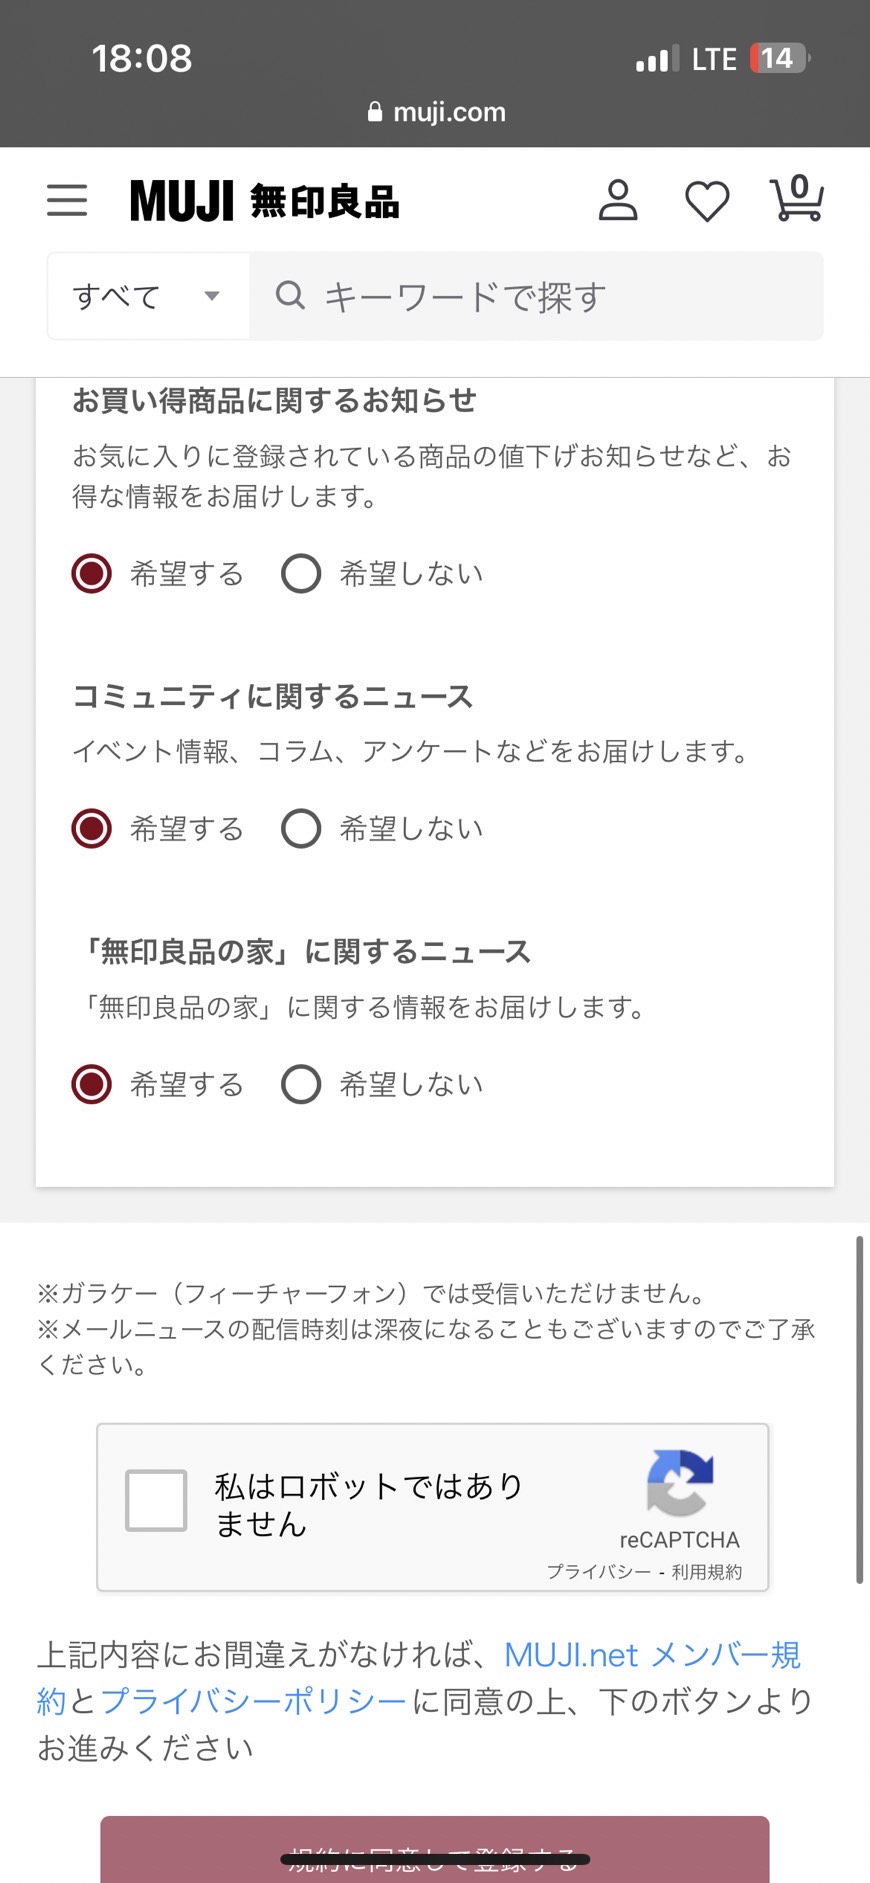Open the account profile icon
870x1883 pixels.
pyautogui.click(x=618, y=200)
